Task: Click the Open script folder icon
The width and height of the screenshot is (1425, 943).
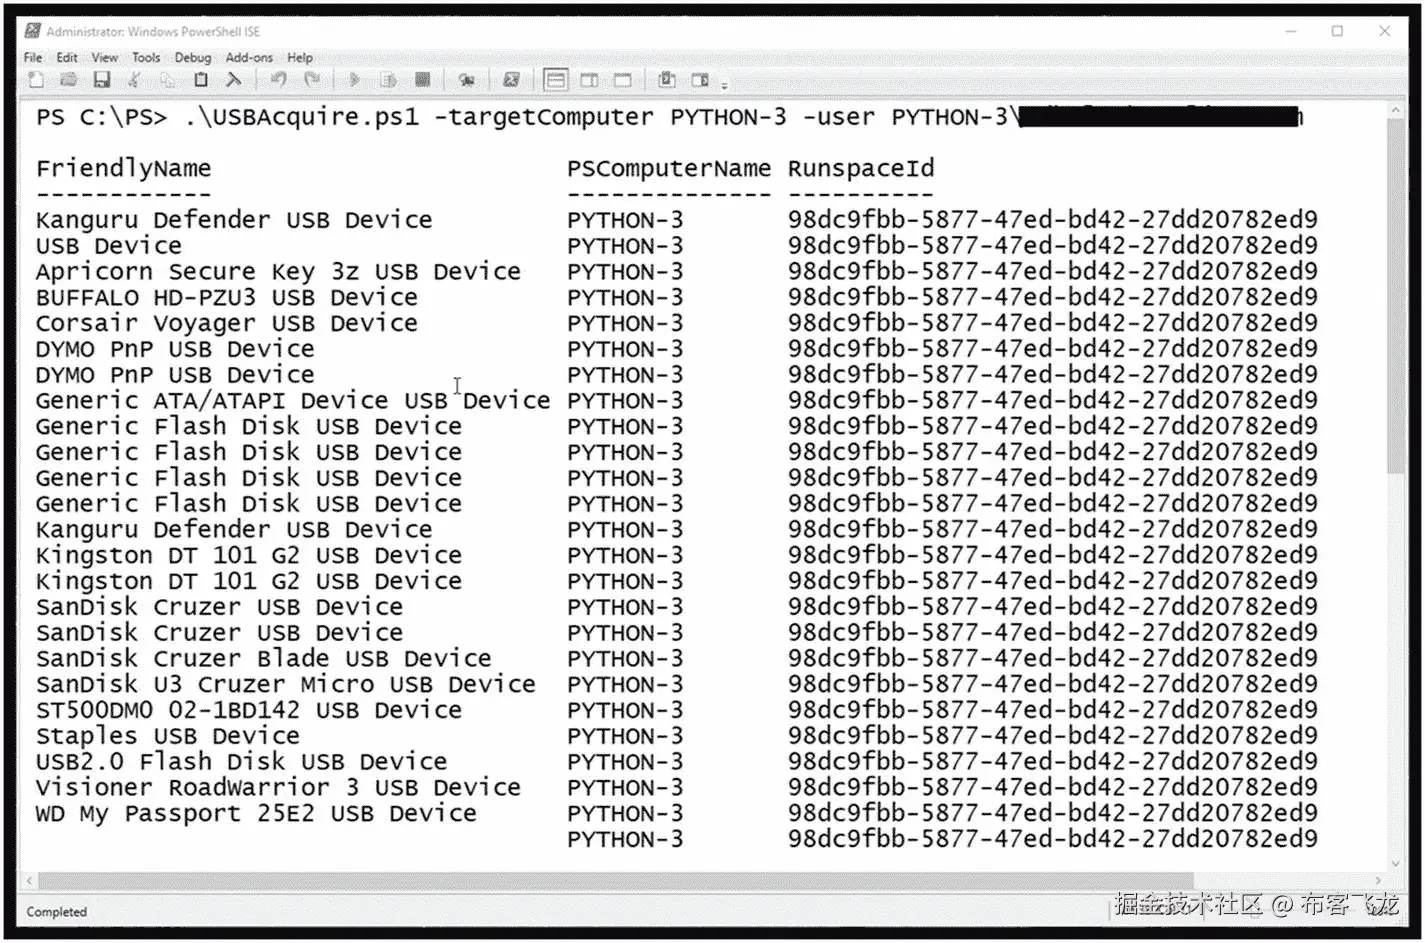Action: pos(68,80)
